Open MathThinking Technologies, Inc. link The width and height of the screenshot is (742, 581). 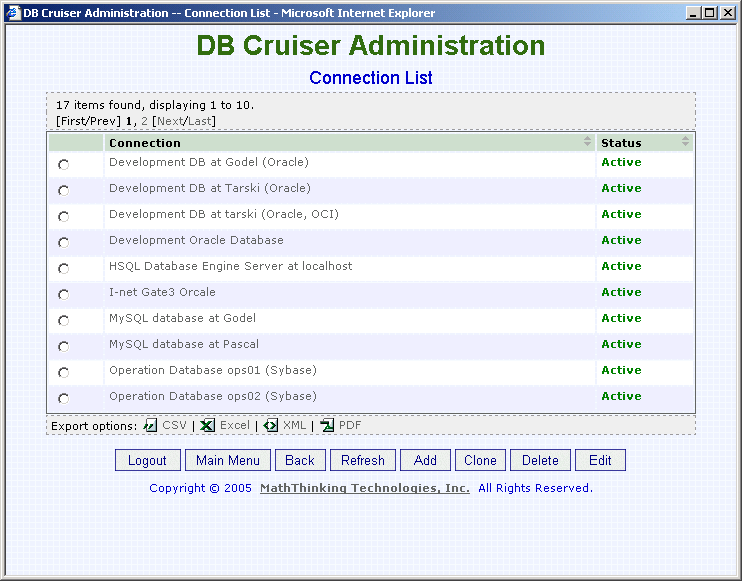[x=365, y=488]
